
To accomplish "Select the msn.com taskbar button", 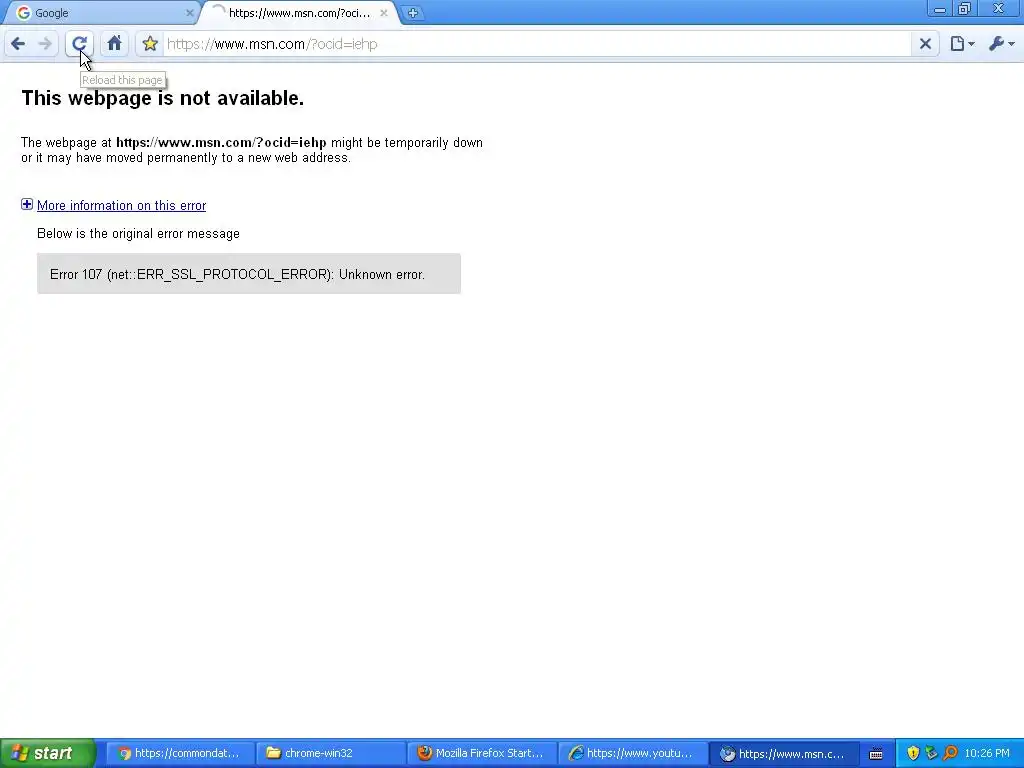I will click(784, 753).
